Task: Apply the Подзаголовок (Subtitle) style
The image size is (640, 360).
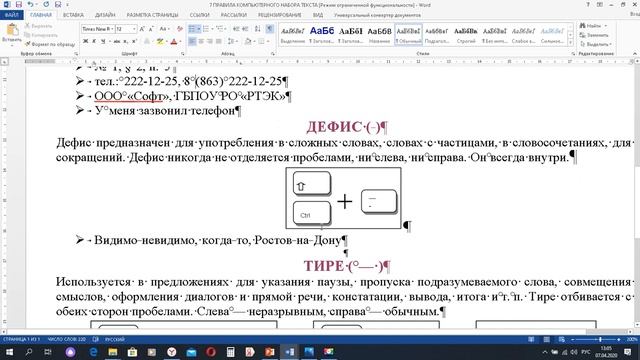Action: [x=437, y=35]
